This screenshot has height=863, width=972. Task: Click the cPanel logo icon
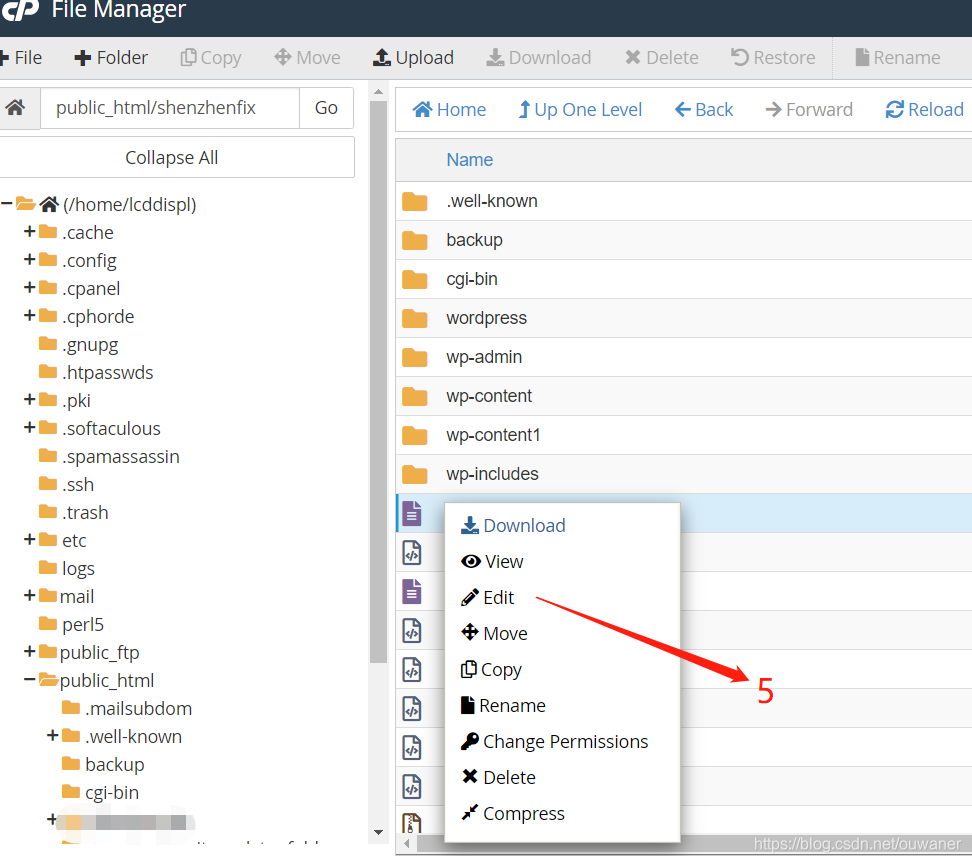(19, 9)
